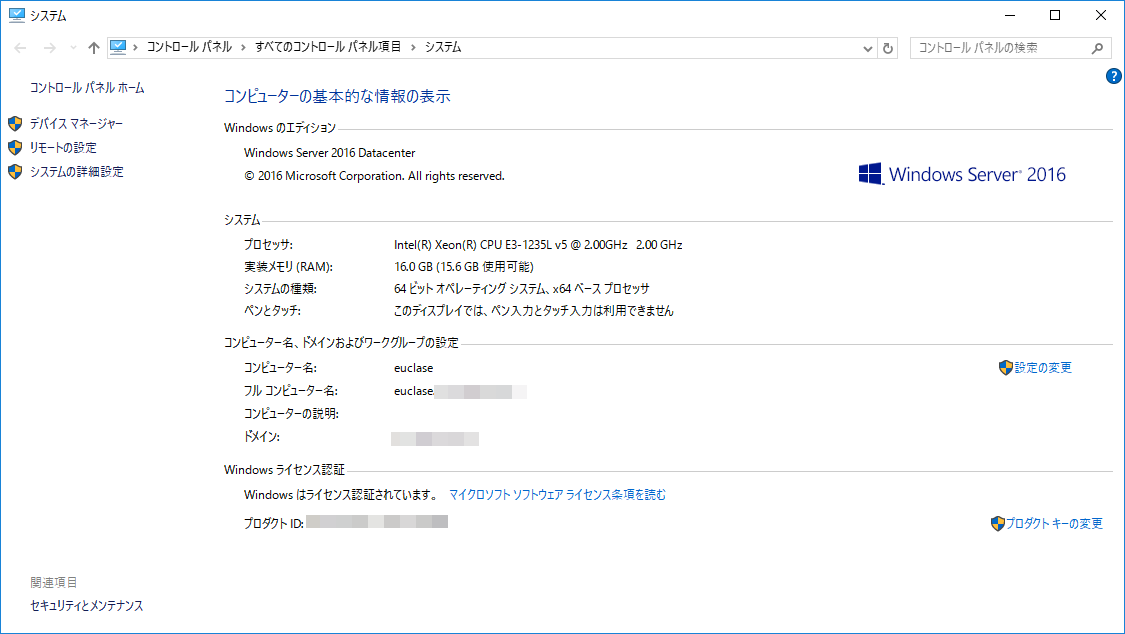This screenshot has height=634, width=1125.
Task: Select すべてのコントロール パネル項目 breadcrumb
Action: click(328, 47)
